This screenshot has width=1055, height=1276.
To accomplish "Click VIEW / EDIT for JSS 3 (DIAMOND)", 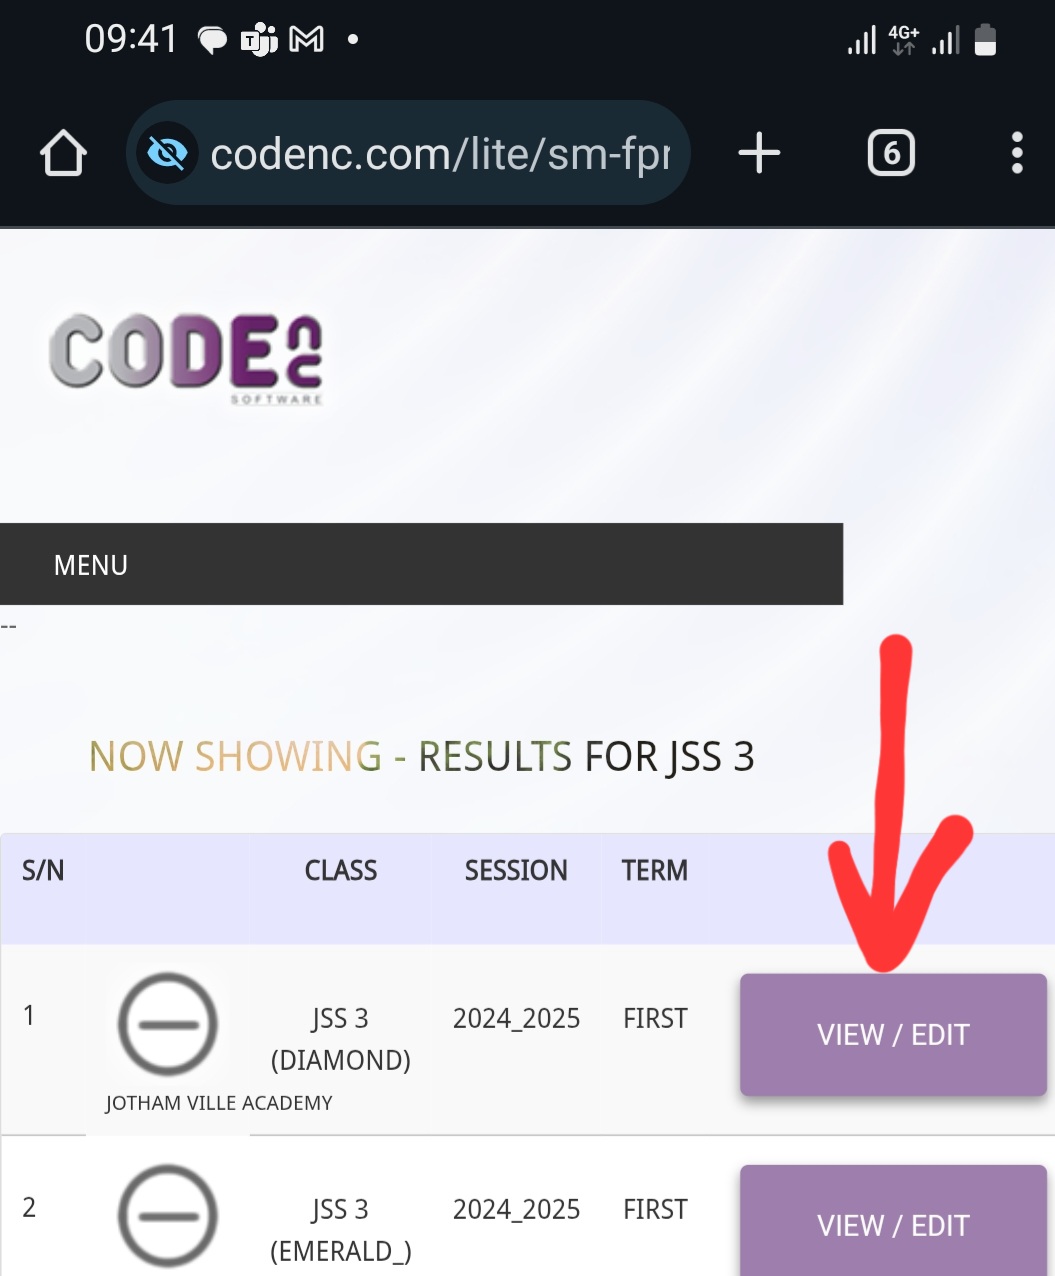I will point(892,1035).
